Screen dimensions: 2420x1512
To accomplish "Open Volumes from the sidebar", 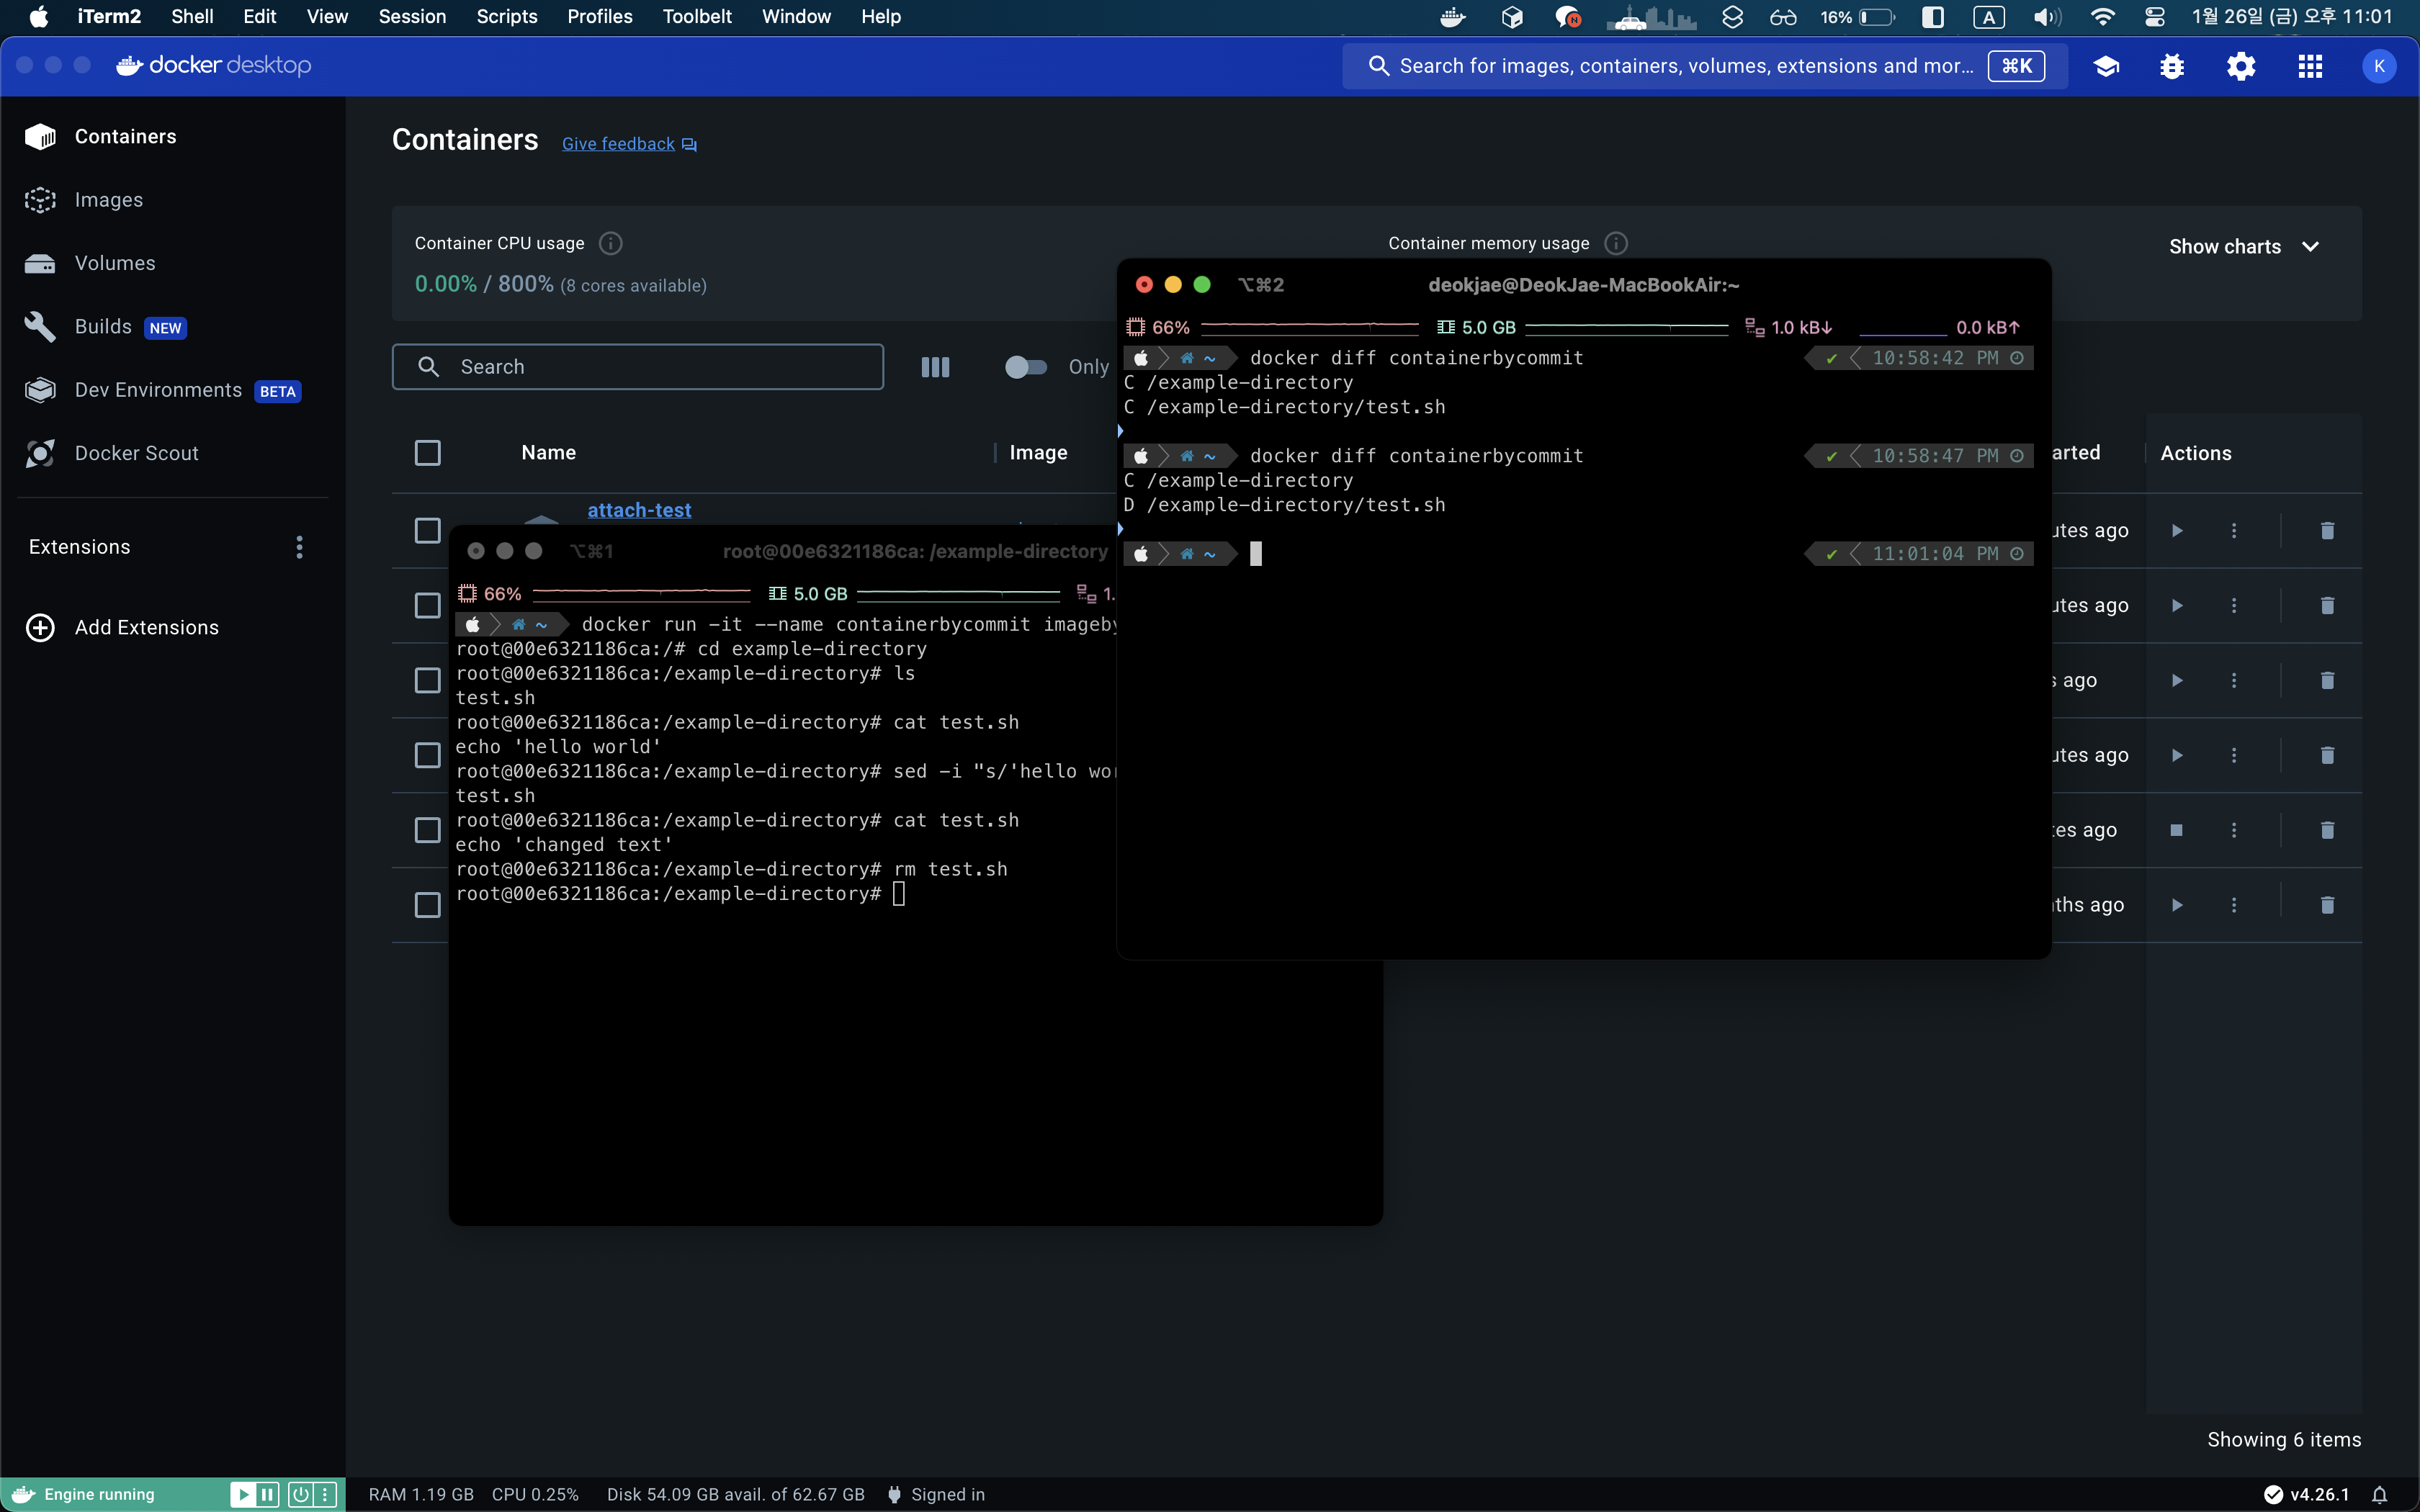I will point(114,263).
